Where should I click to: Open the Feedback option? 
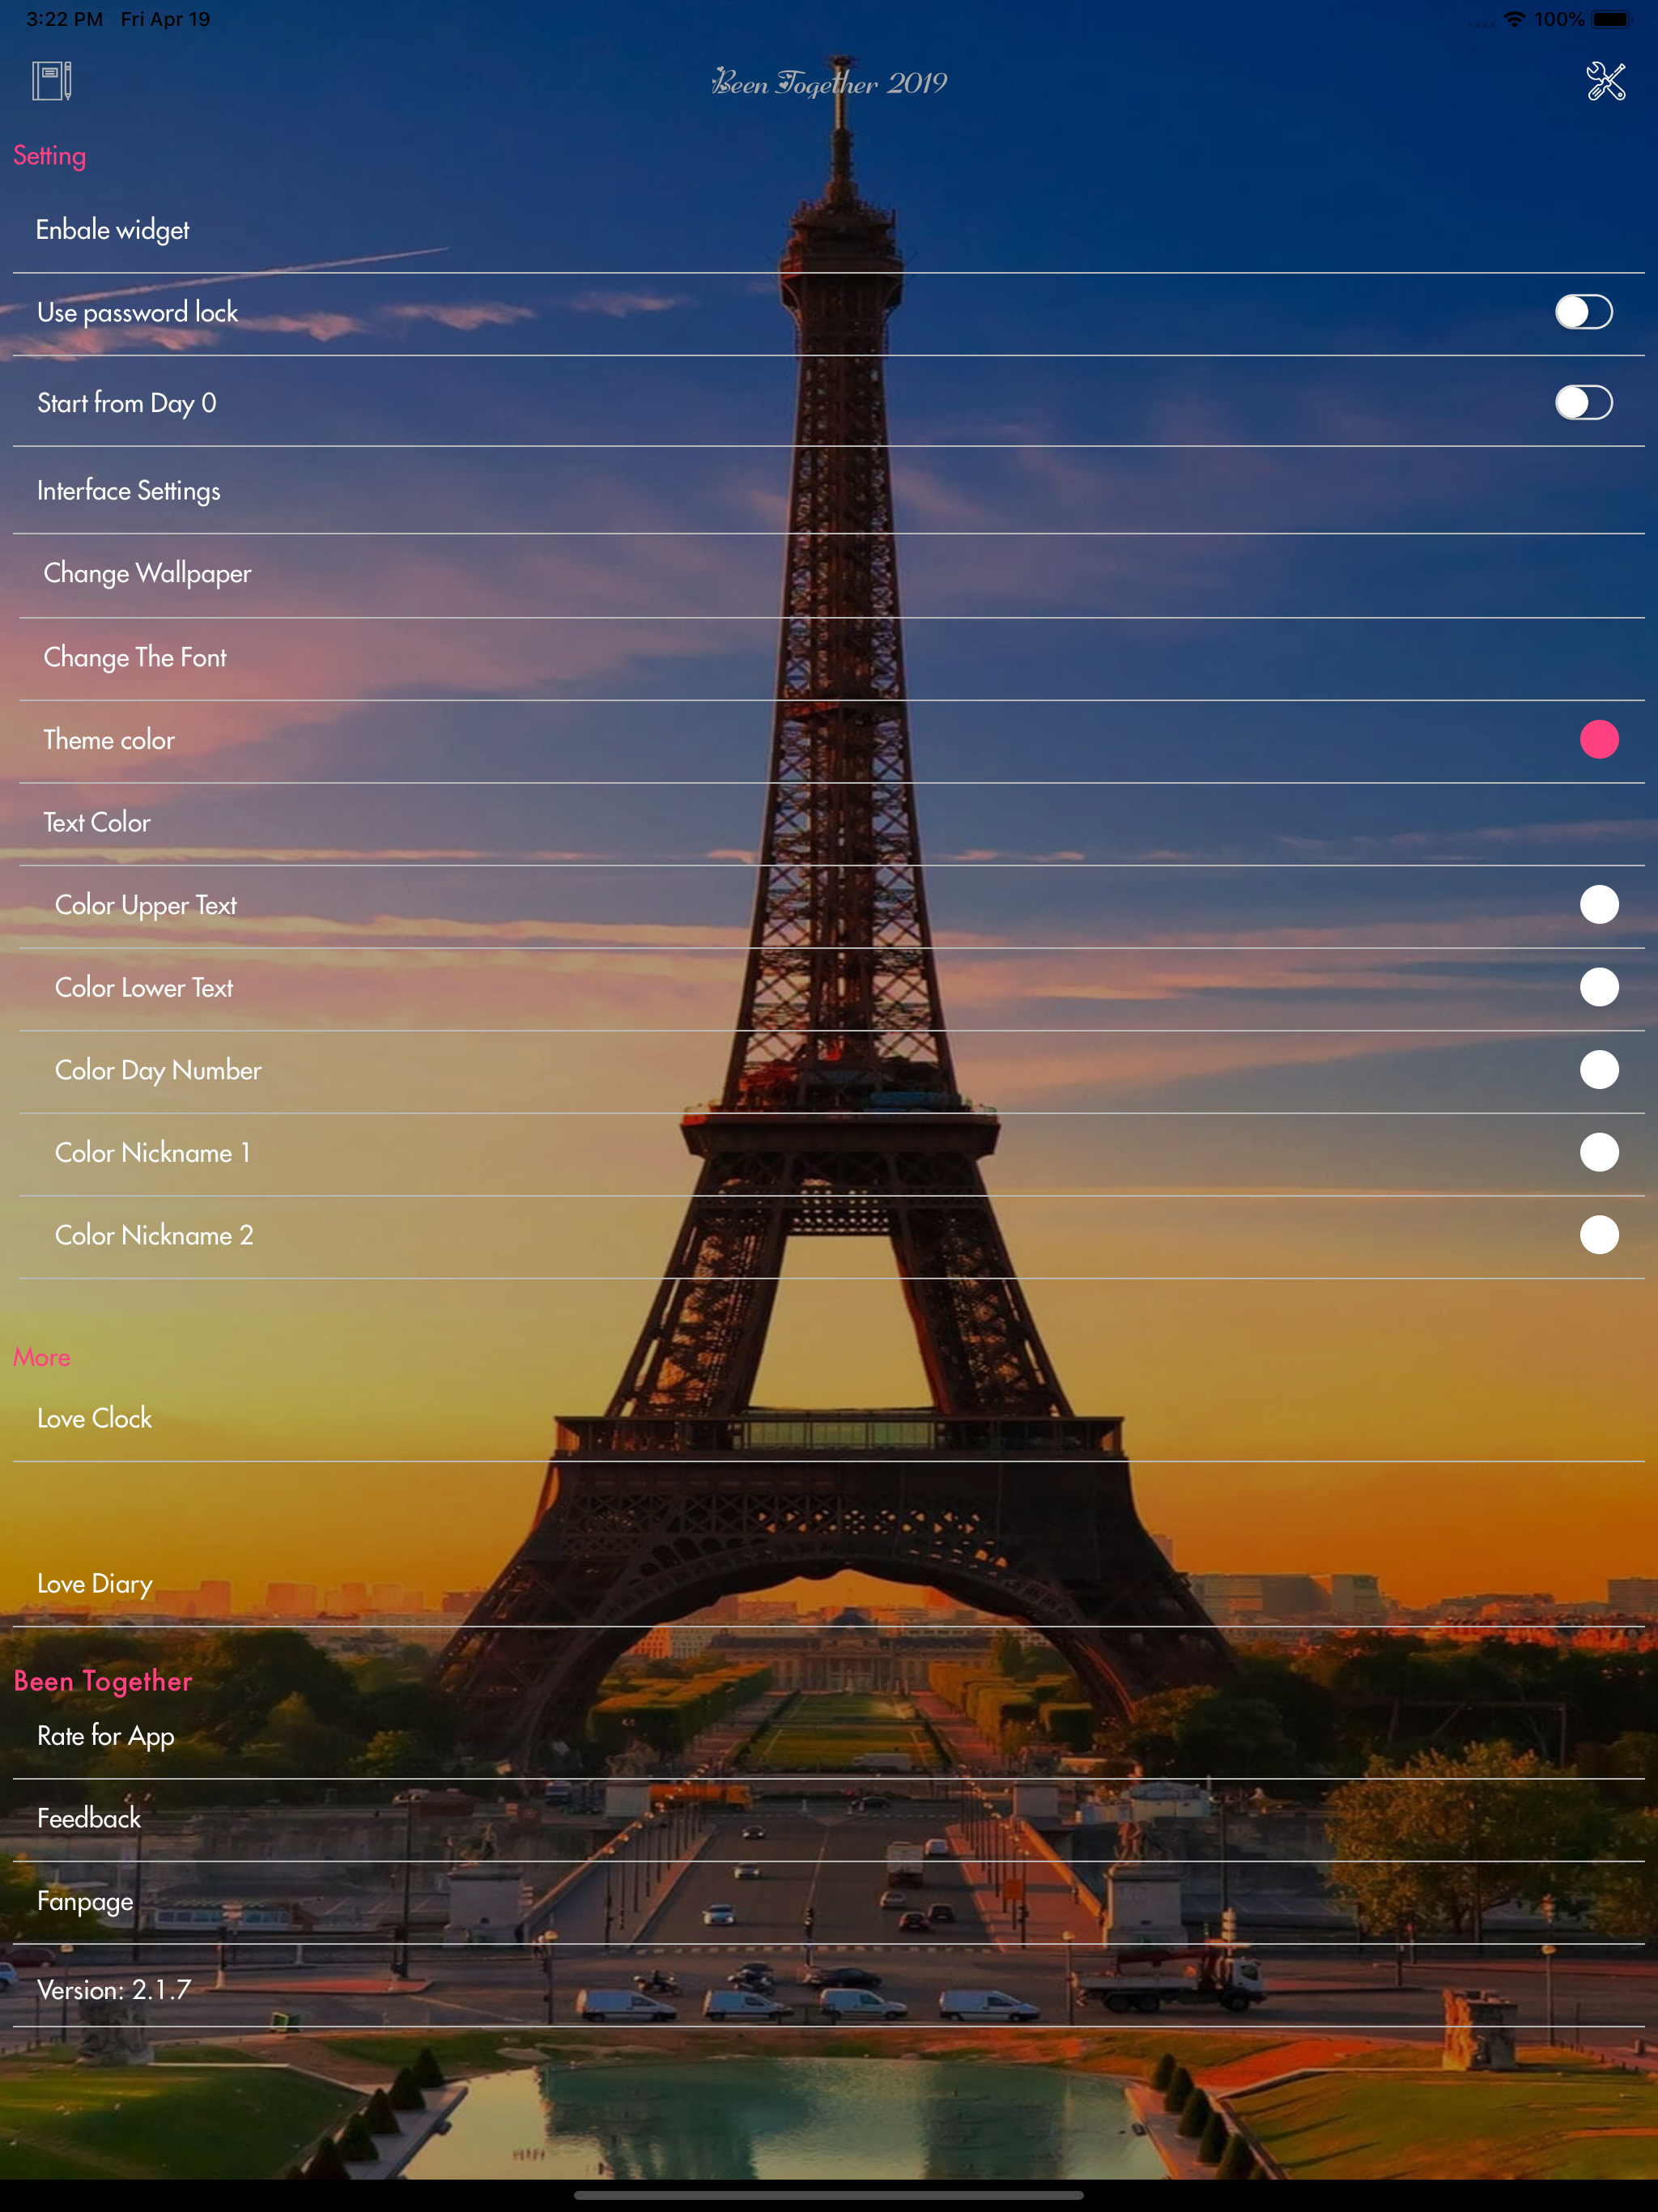pyautogui.click(x=89, y=1819)
